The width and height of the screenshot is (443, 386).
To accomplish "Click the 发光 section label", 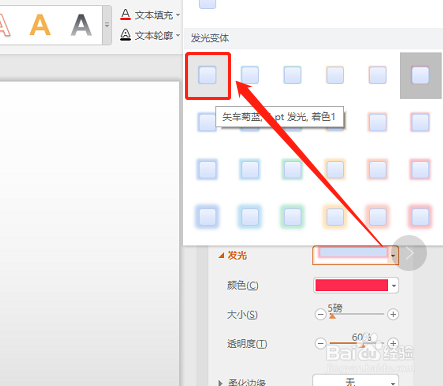I will (x=237, y=256).
